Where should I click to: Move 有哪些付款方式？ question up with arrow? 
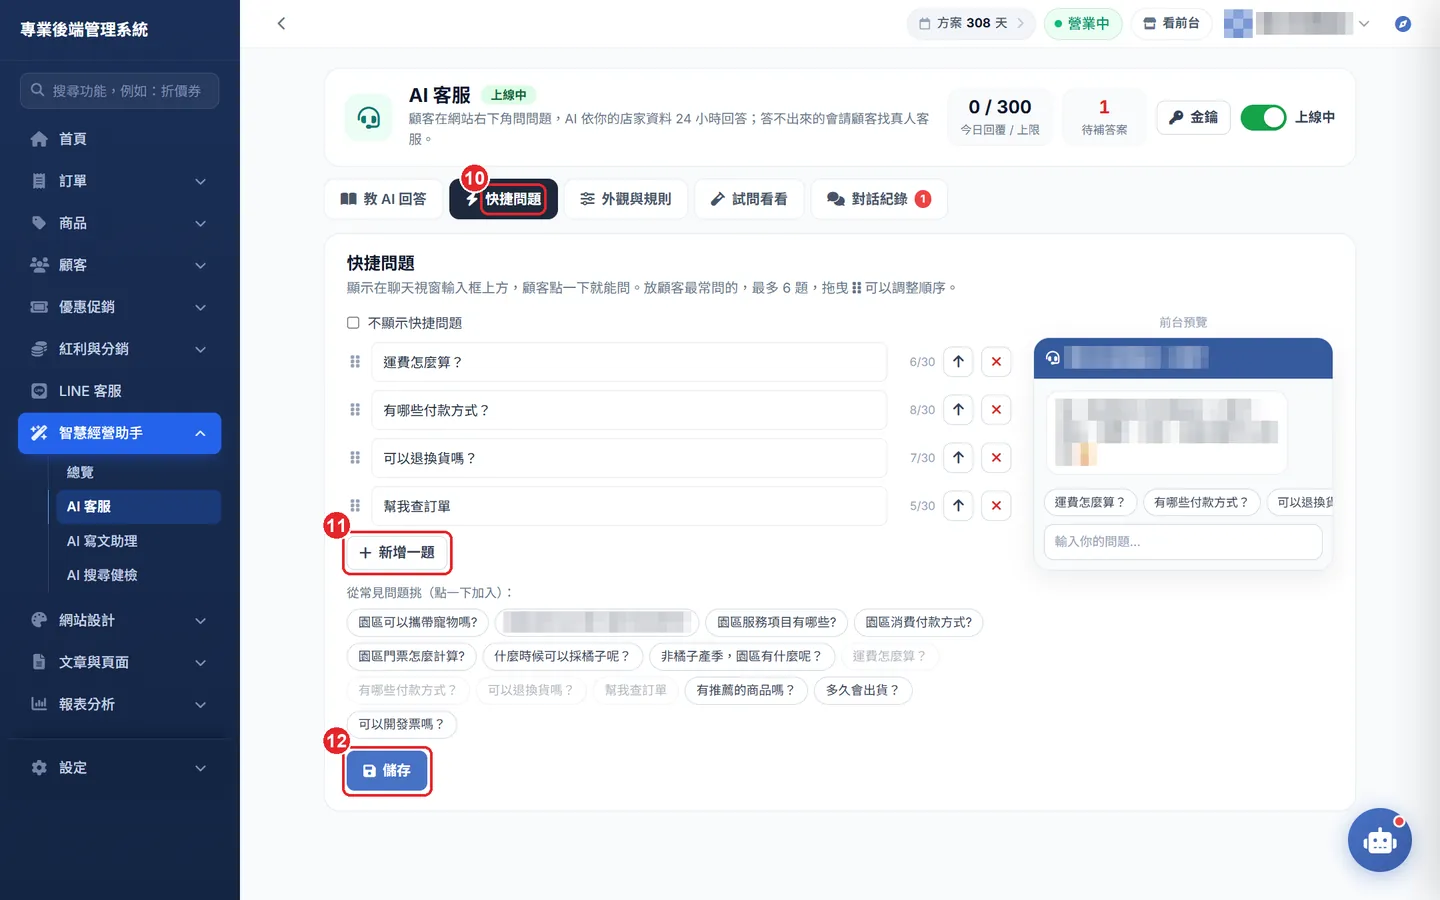[x=958, y=410]
